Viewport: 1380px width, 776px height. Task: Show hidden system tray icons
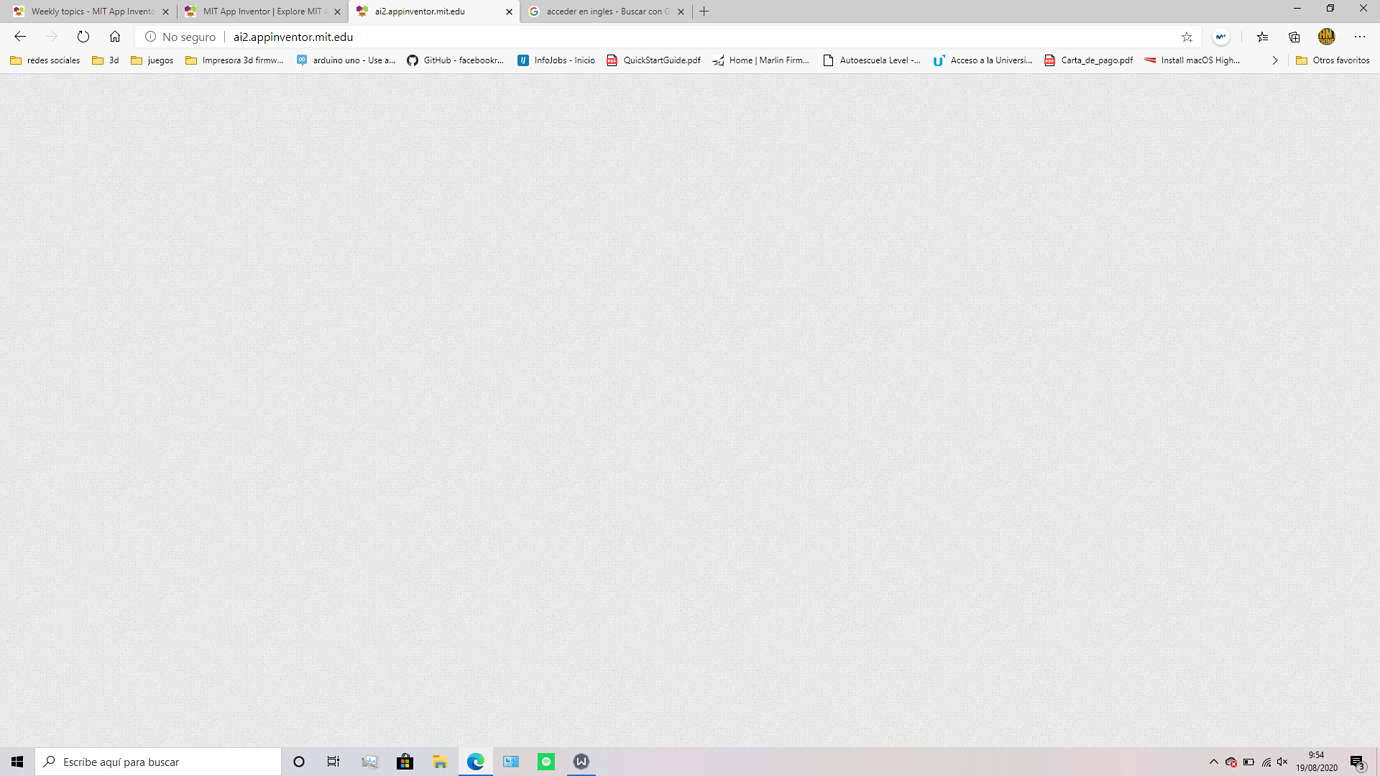[x=1213, y=762]
